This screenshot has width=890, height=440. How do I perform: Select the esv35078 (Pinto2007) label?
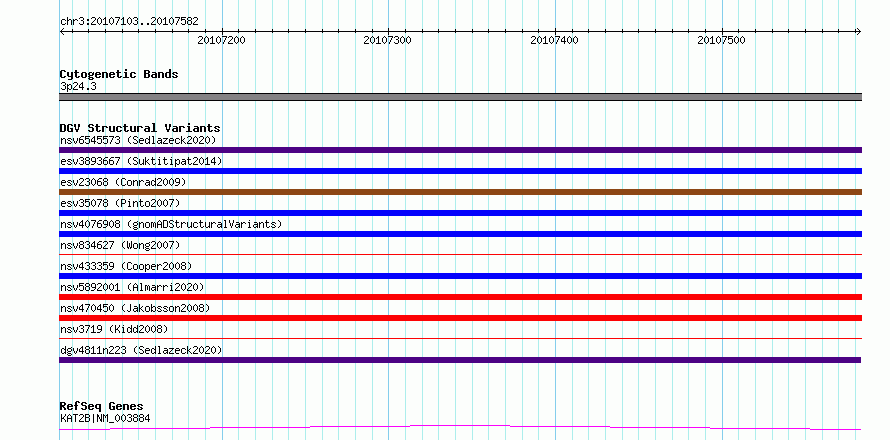(120, 203)
